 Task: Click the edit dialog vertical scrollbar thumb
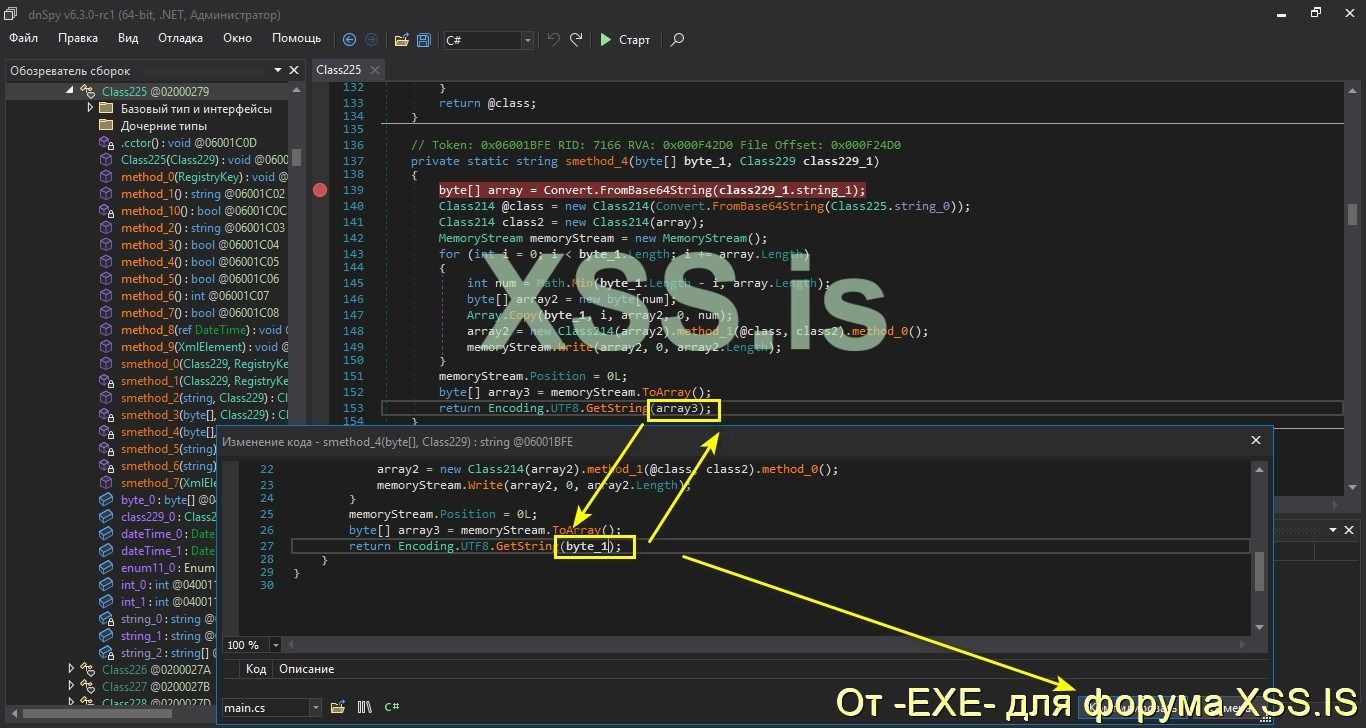pyautogui.click(x=1259, y=571)
